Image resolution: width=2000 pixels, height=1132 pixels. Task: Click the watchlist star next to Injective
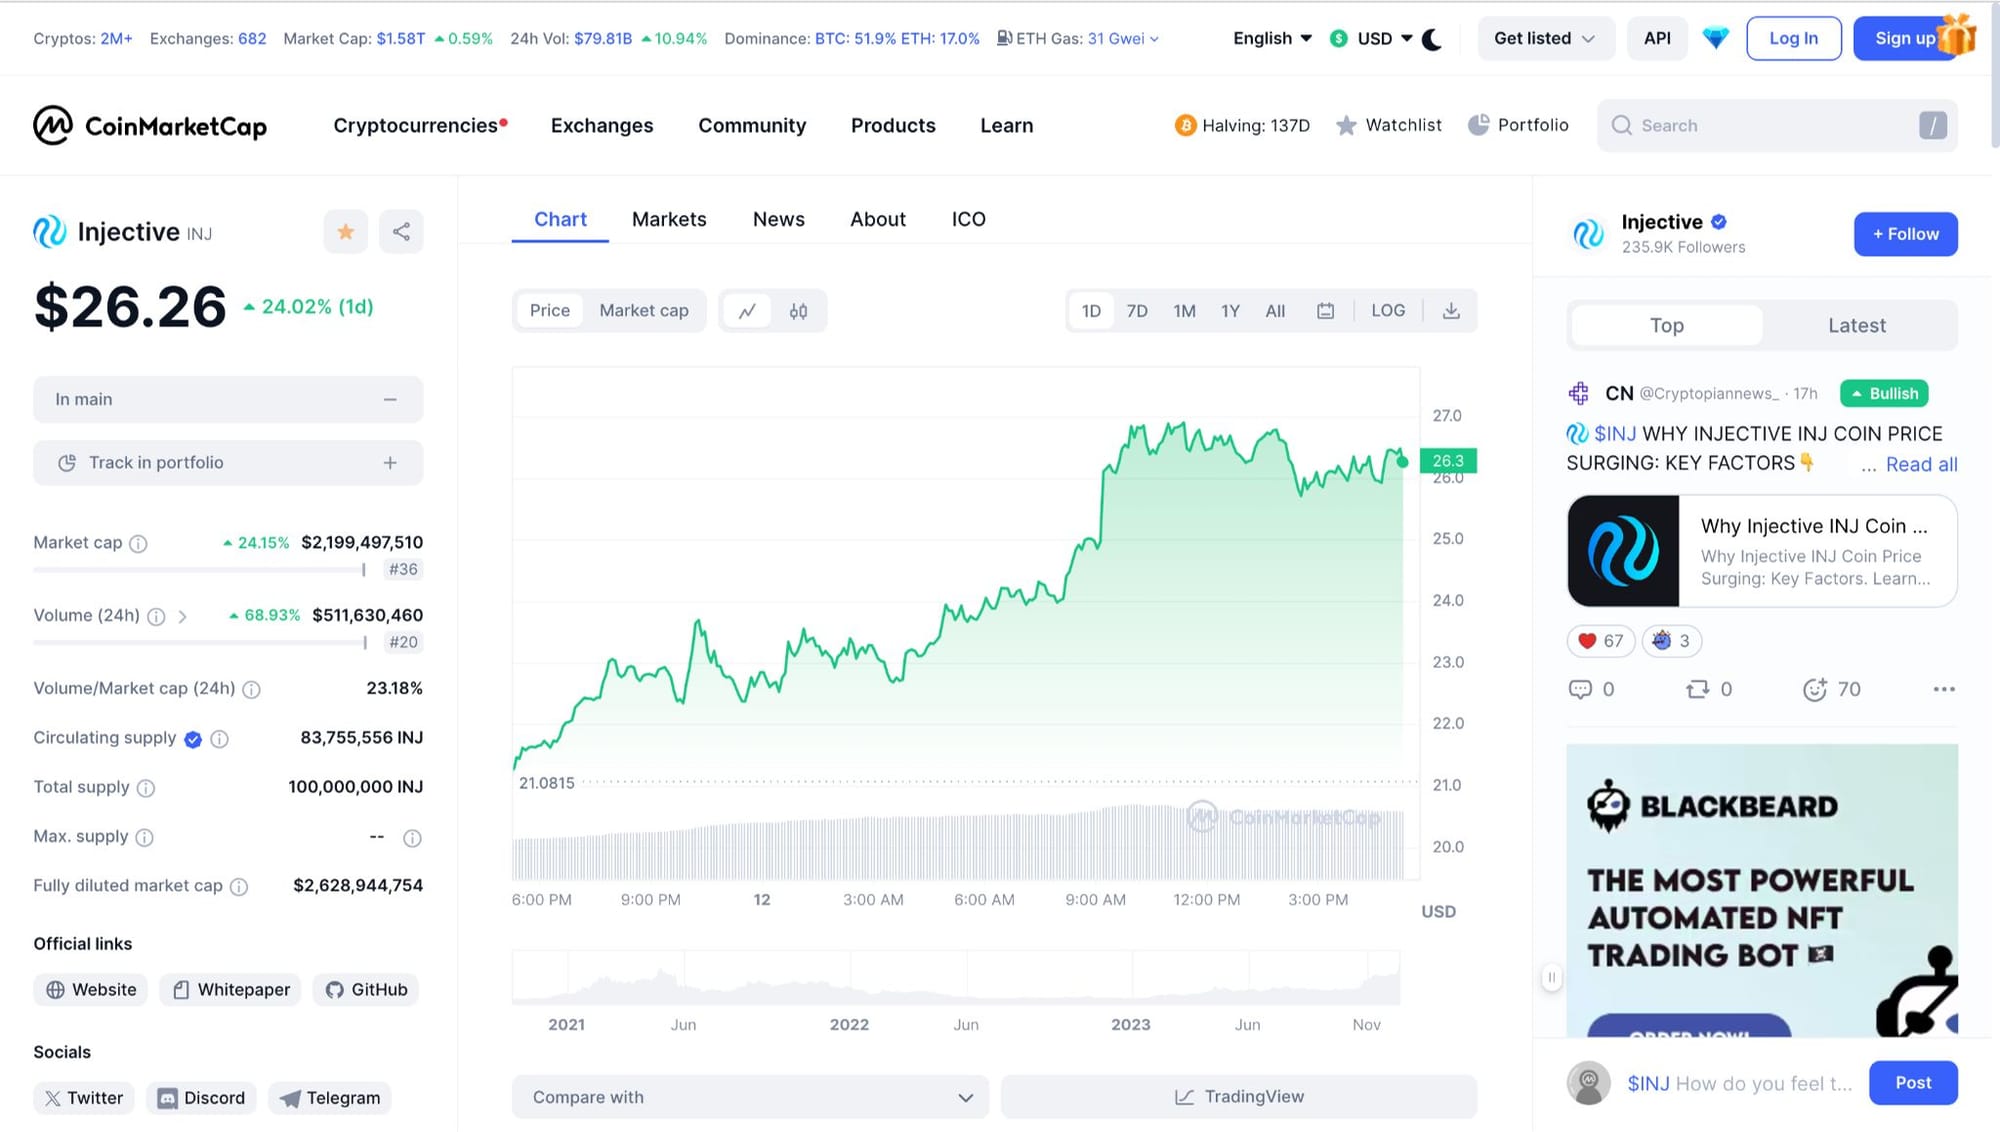[345, 232]
